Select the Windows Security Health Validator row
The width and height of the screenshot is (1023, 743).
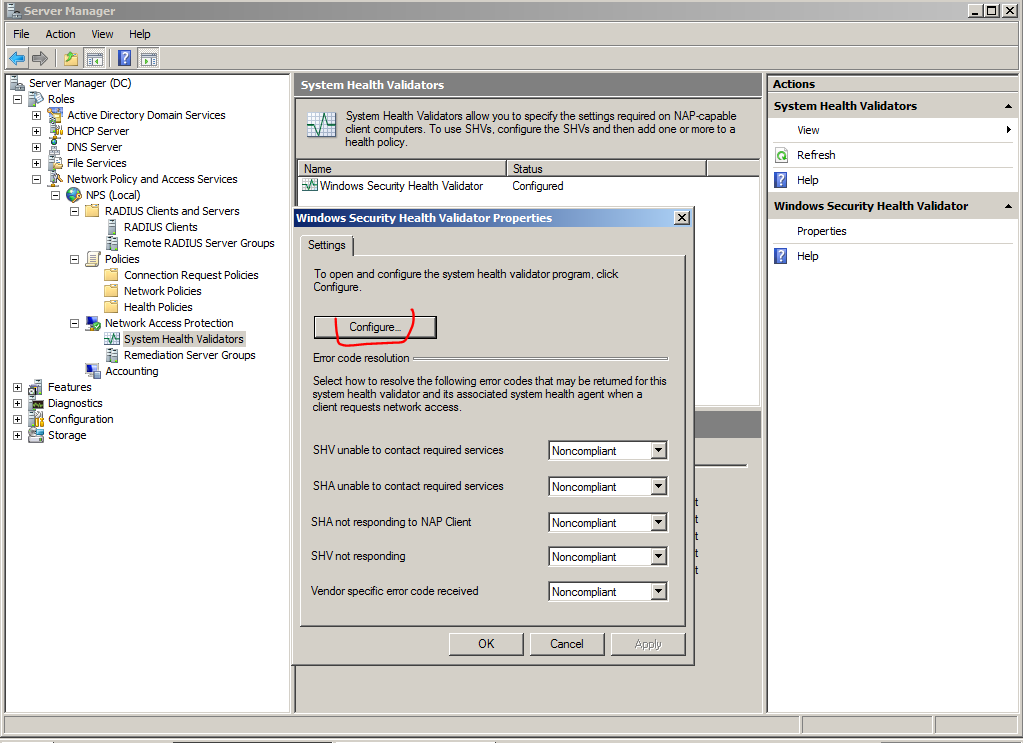[x=528, y=186]
